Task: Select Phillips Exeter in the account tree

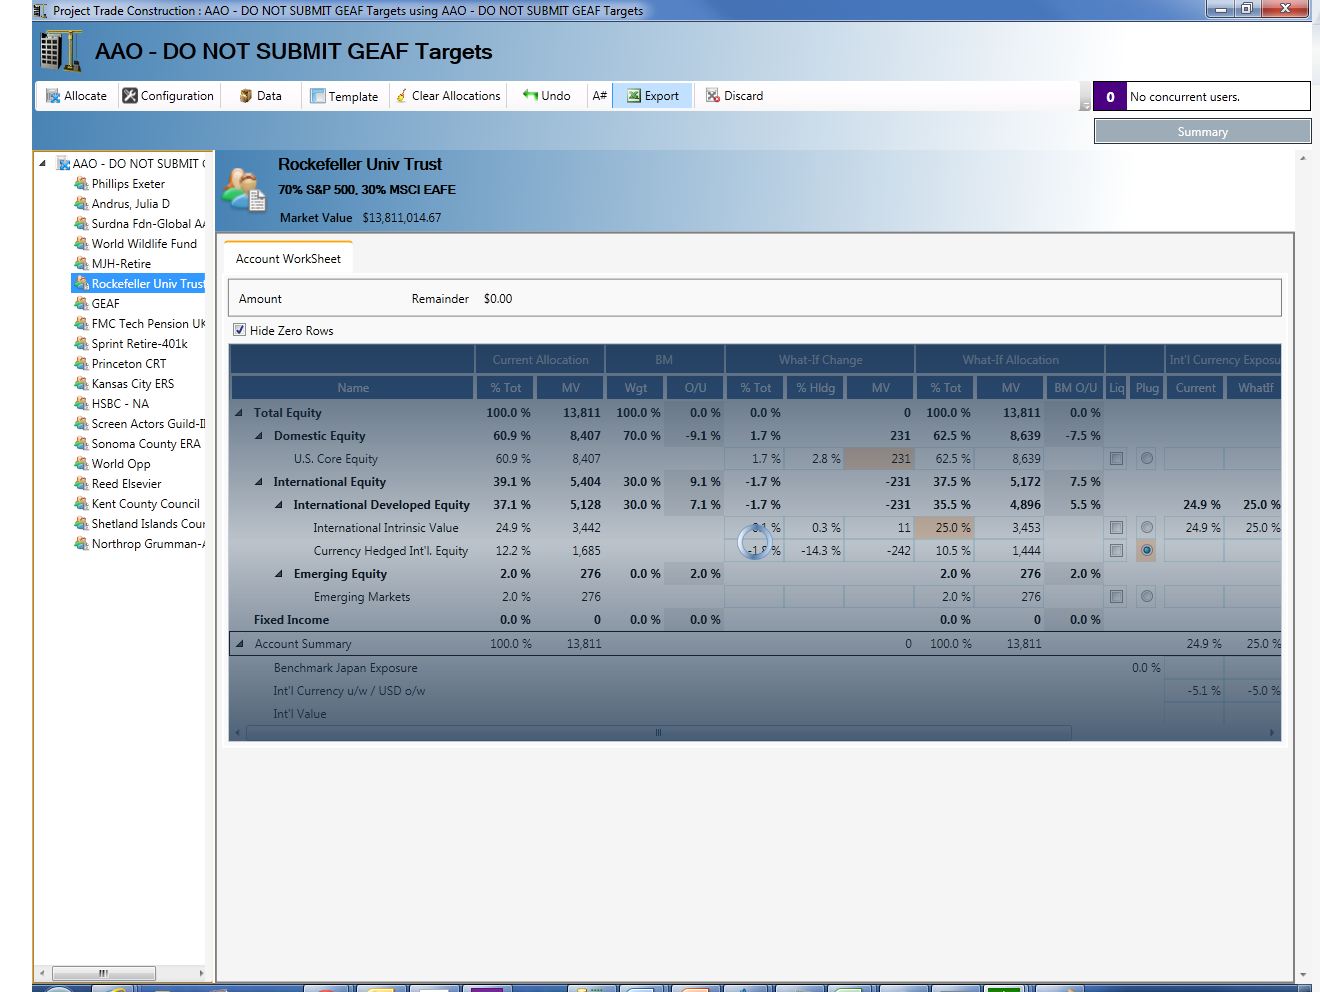Action: pyautogui.click(x=128, y=184)
